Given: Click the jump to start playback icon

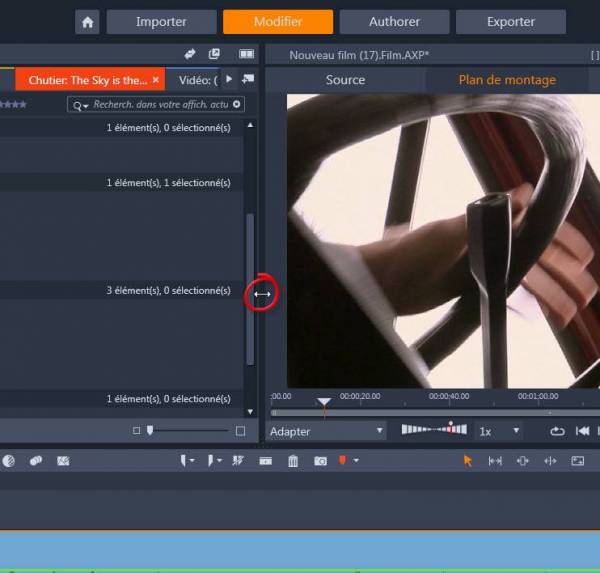Looking at the screenshot, I should click(583, 432).
